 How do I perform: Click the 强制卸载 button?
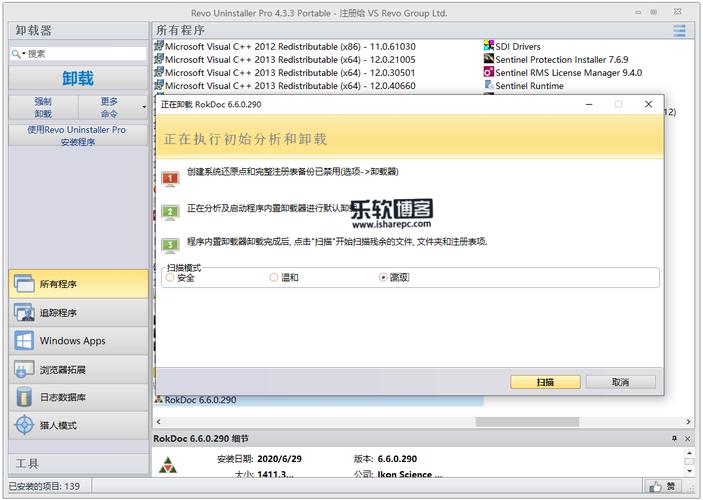(x=43, y=107)
